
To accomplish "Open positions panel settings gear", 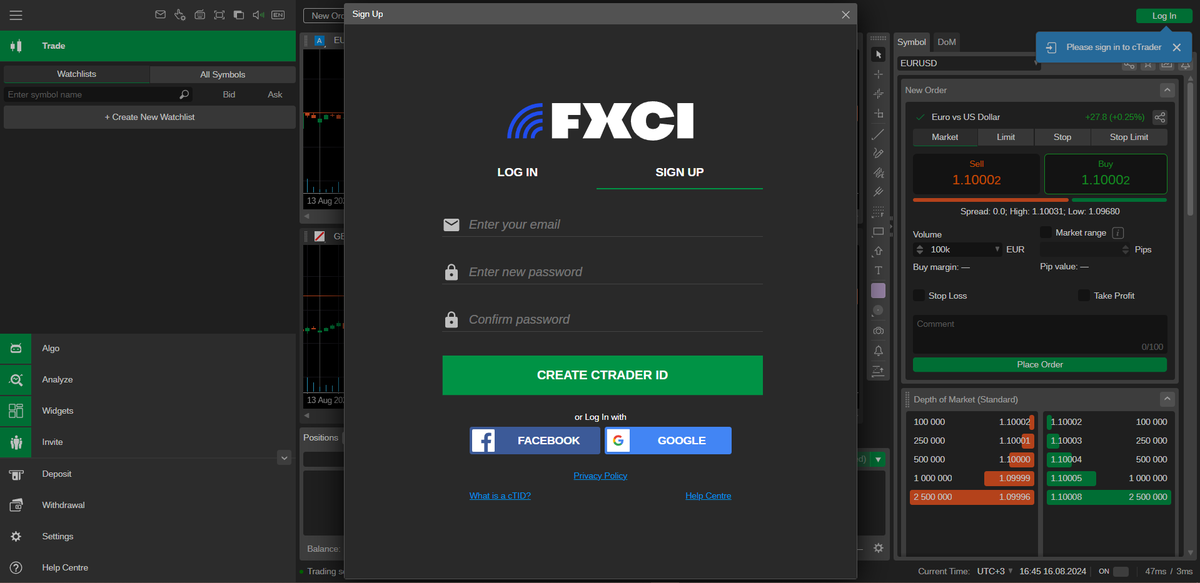I will click(x=878, y=548).
